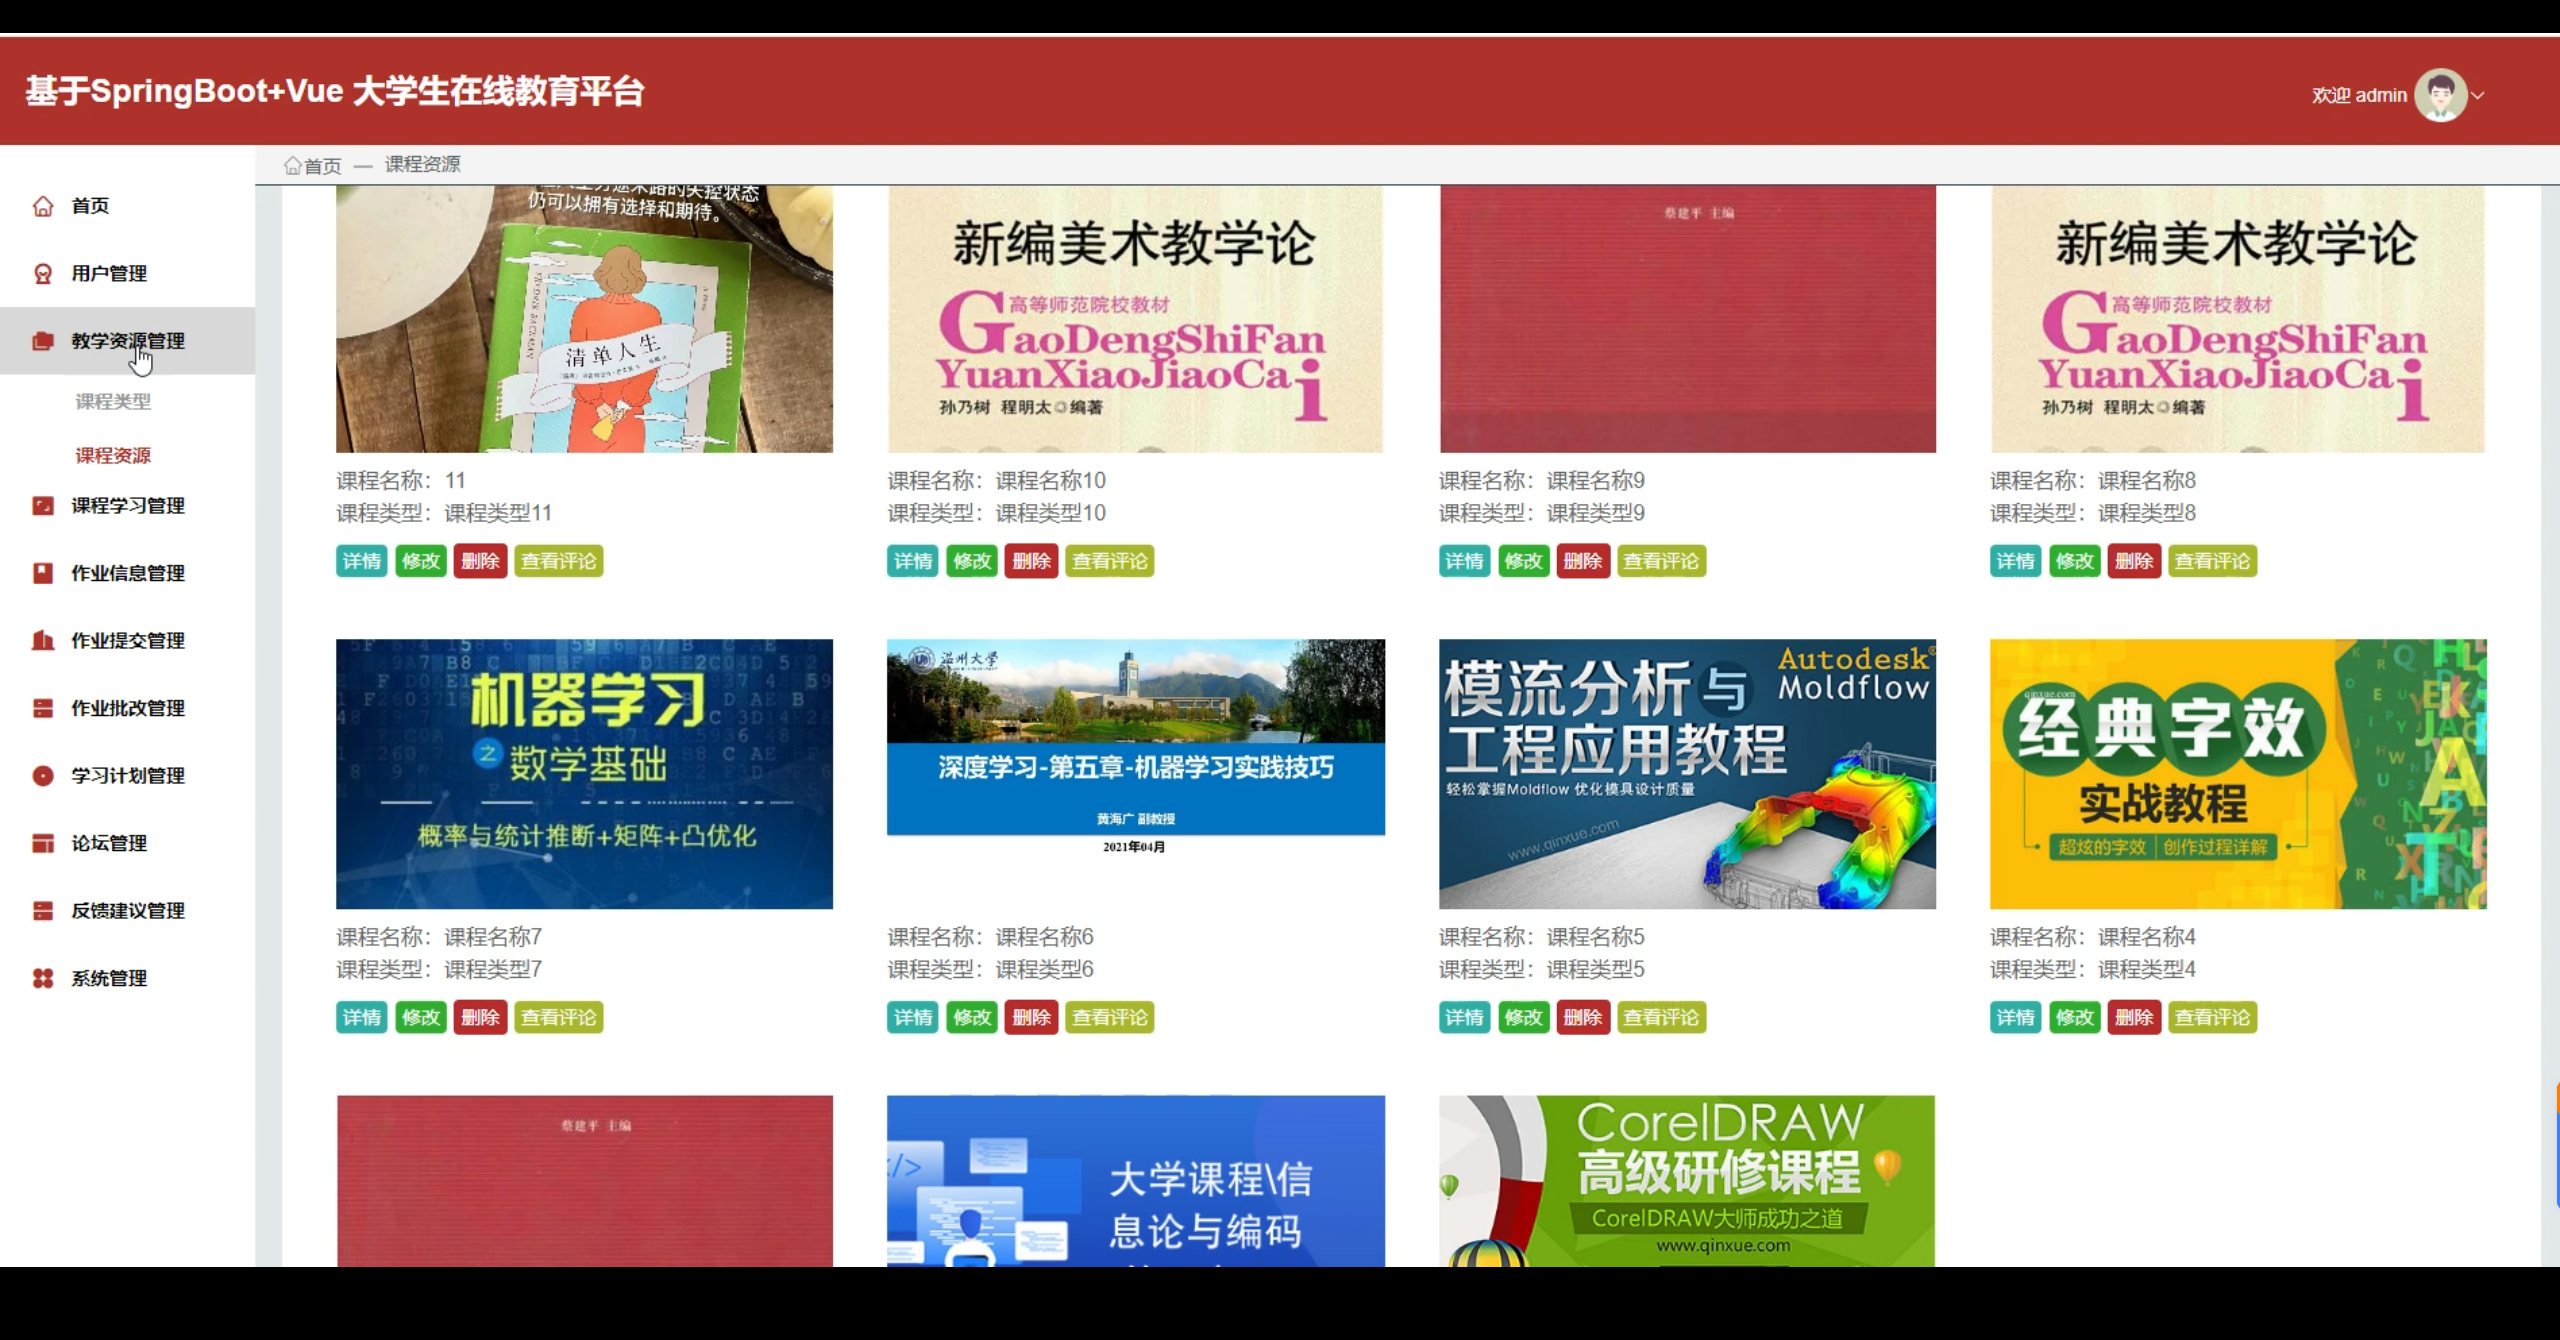The height and width of the screenshot is (1340, 2560).
Task: Select the 课程资源 submenu item
Action: point(113,456)
